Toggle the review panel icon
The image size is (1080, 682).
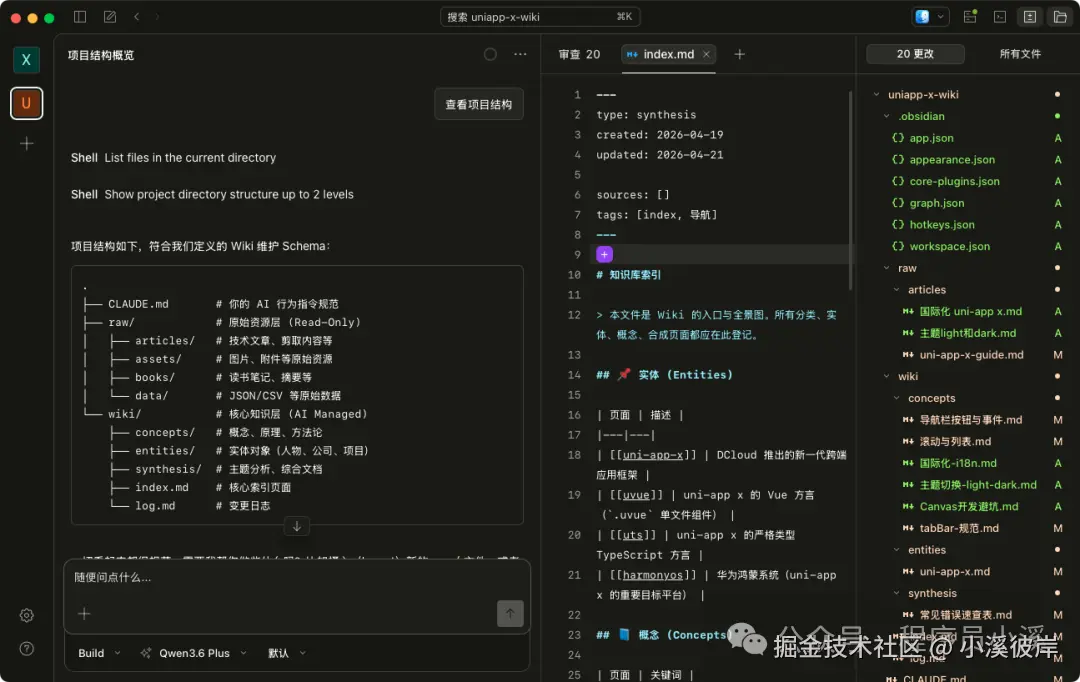coord(1030,17)
